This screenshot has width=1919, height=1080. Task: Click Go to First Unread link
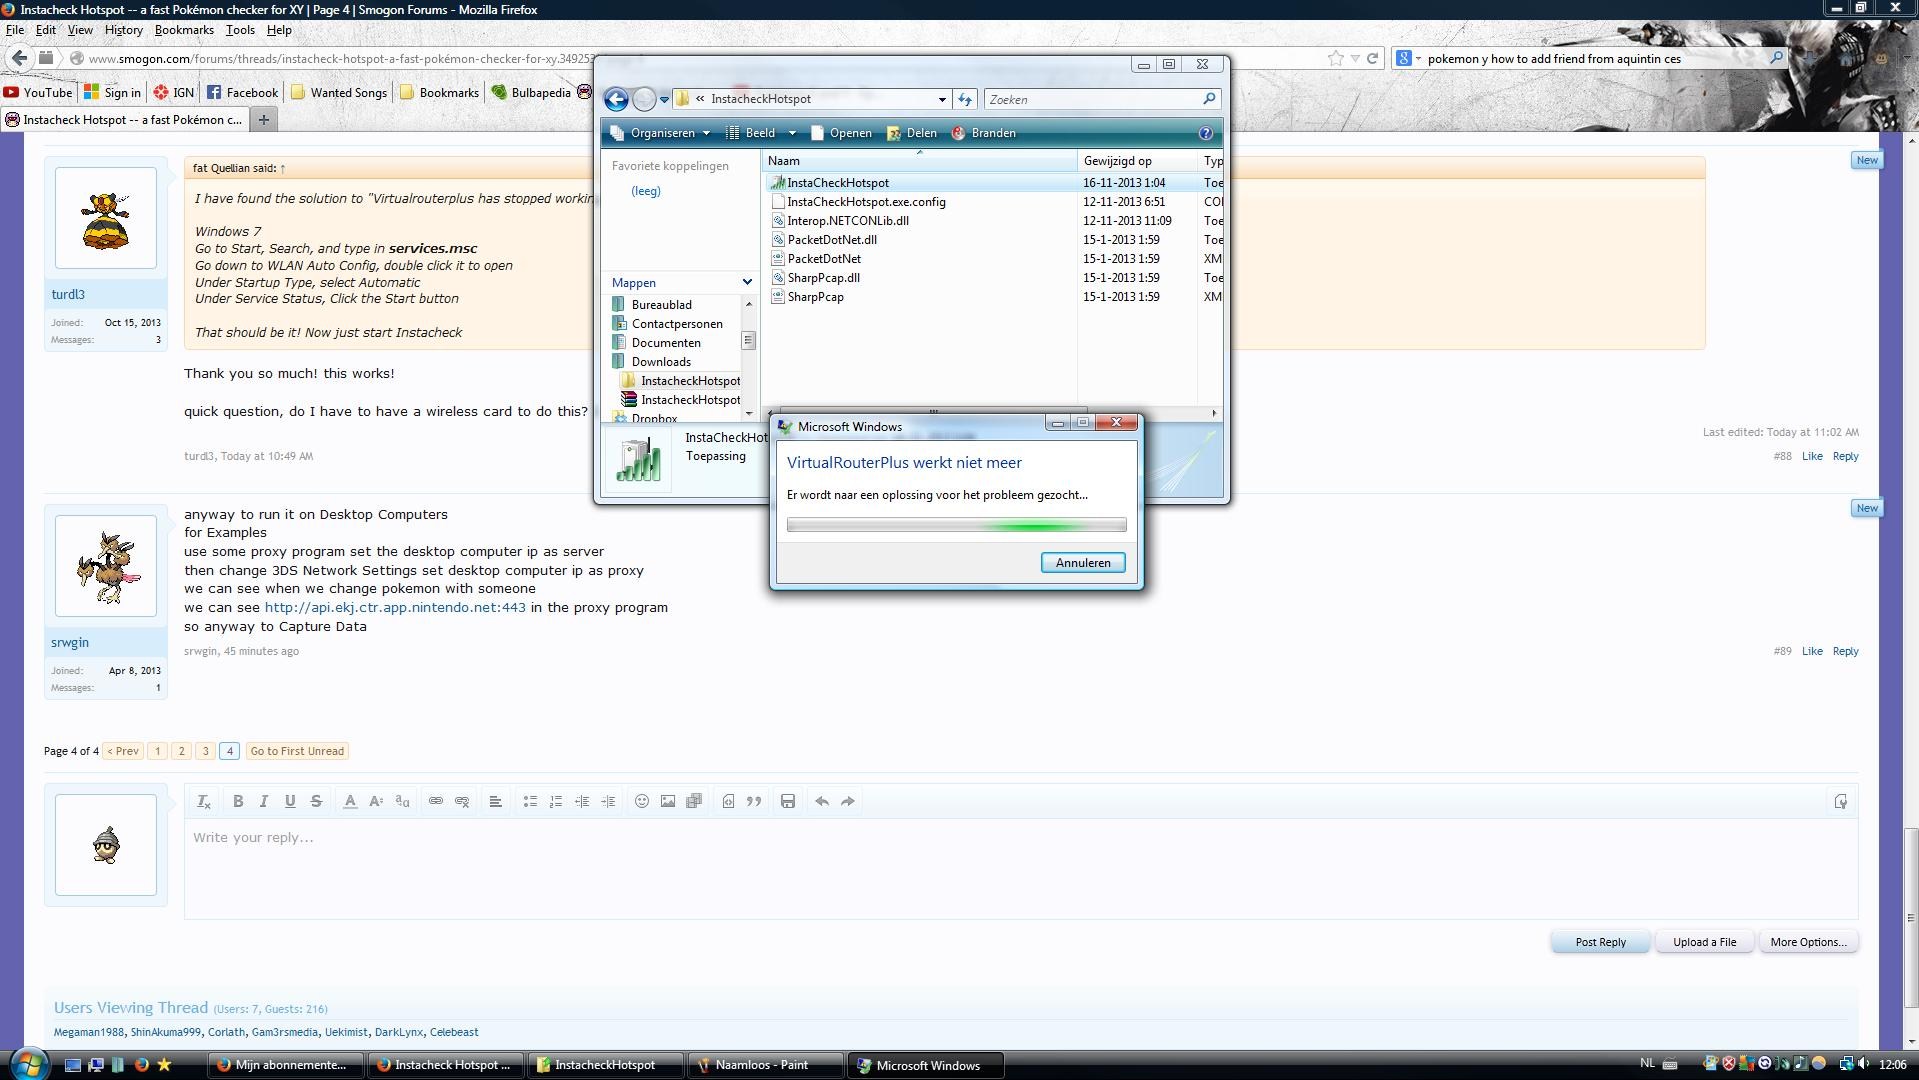297,751
